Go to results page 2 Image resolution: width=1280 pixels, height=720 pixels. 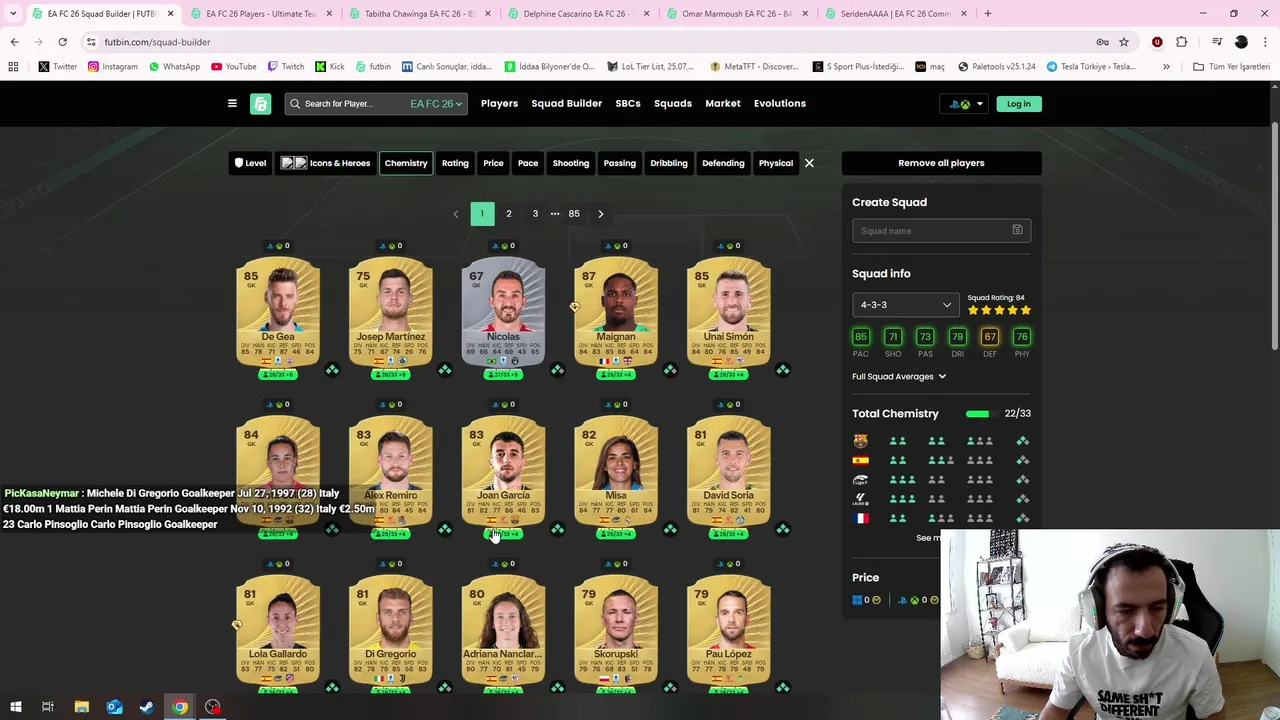point(508,213)
